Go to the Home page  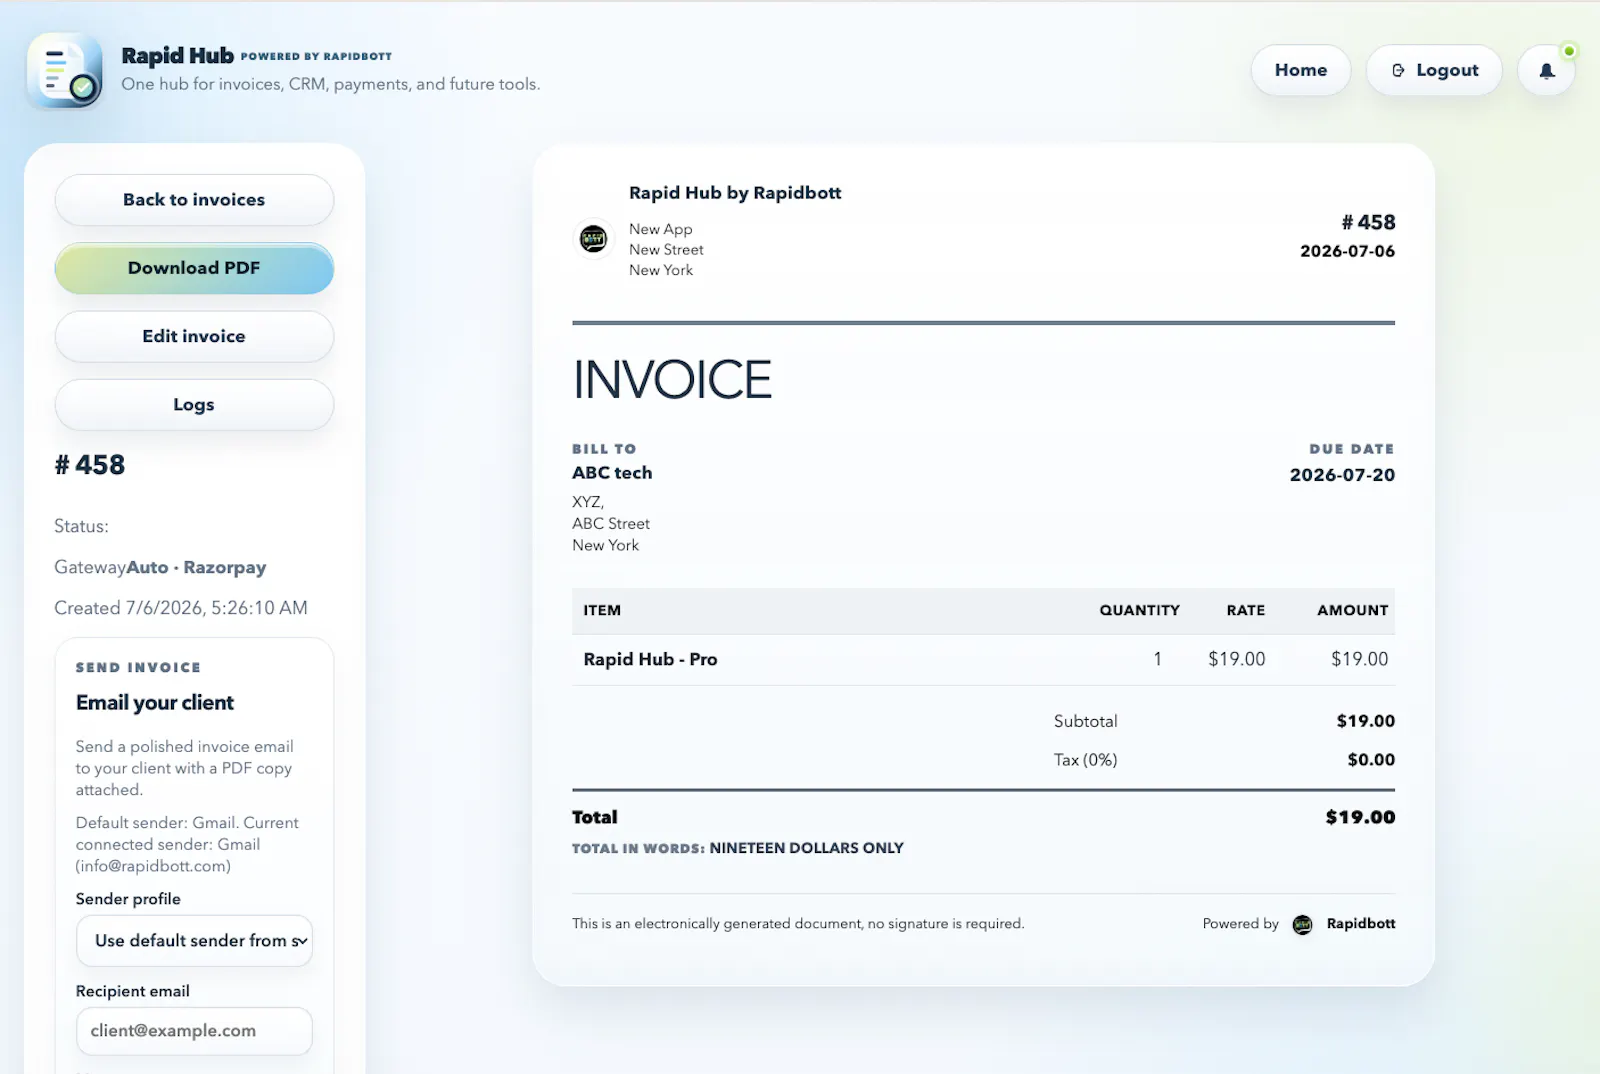click(1300, 70)
